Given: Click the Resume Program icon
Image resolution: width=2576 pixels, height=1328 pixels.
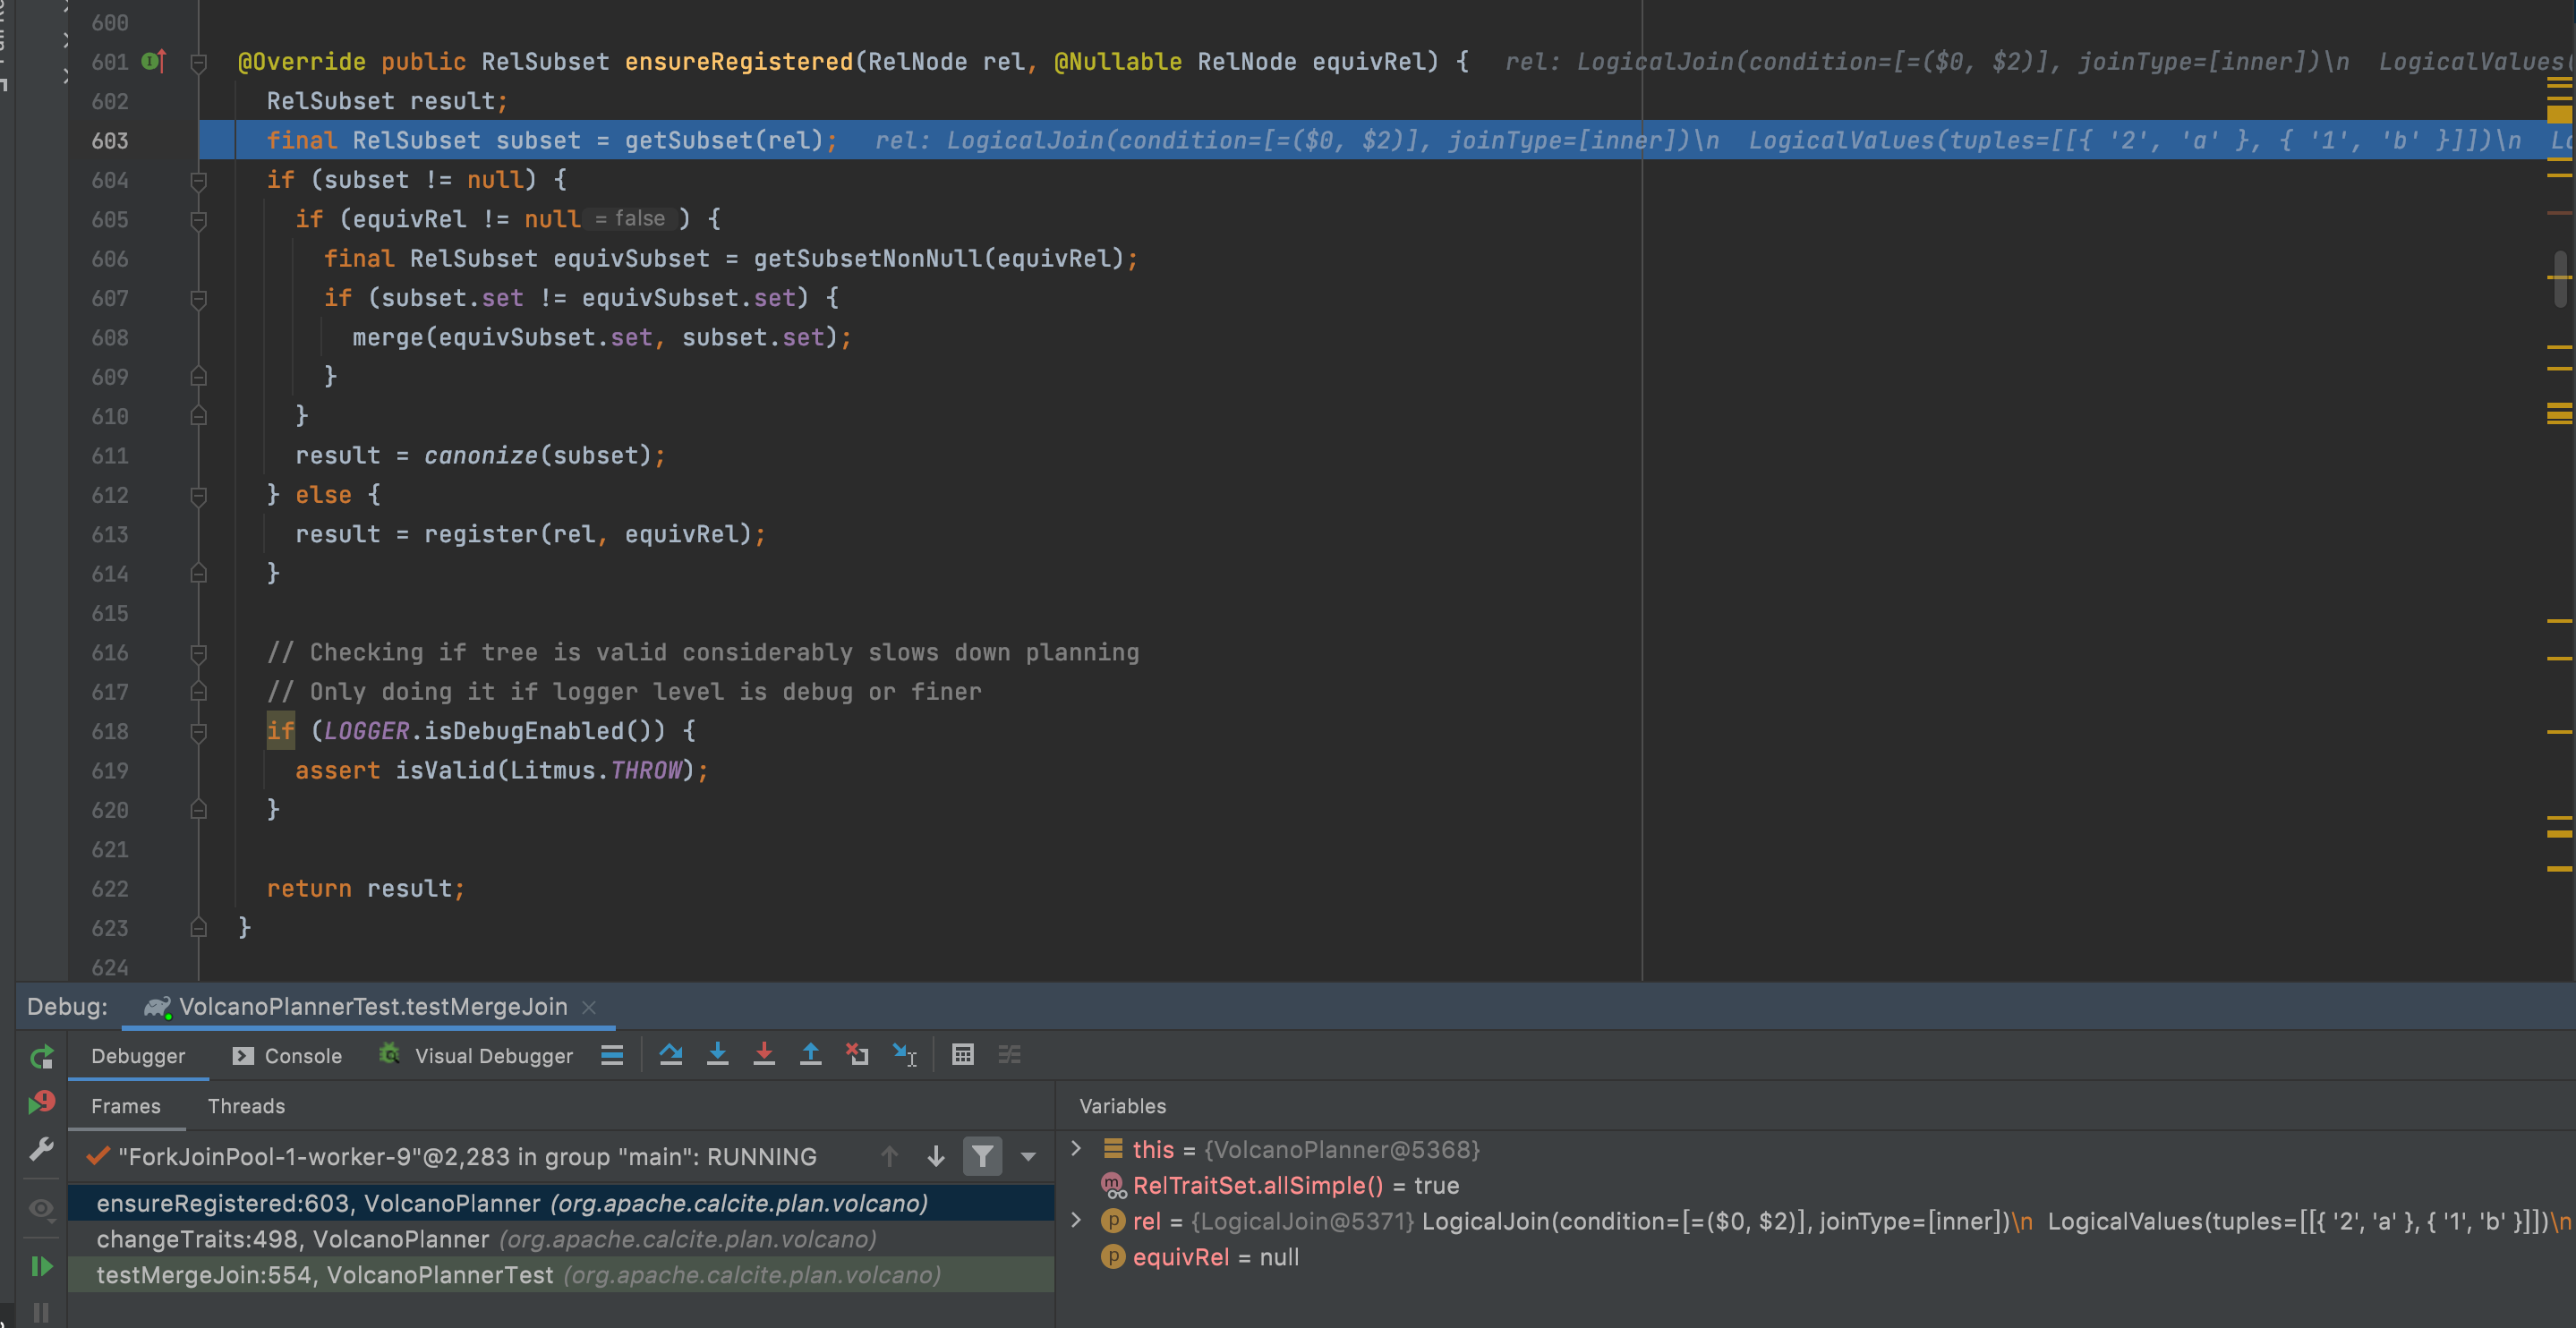Looking at the screenshot, I should tap(41, 1267).
